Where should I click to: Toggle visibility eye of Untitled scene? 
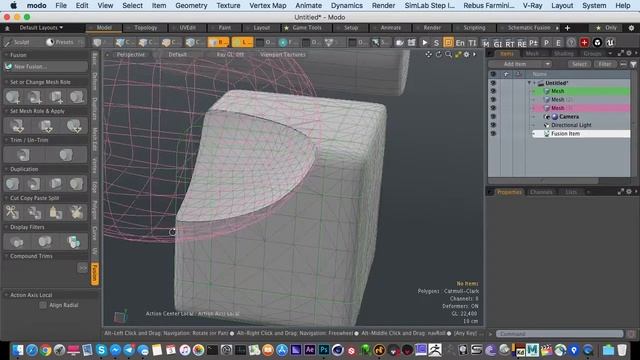pos(493,83)
